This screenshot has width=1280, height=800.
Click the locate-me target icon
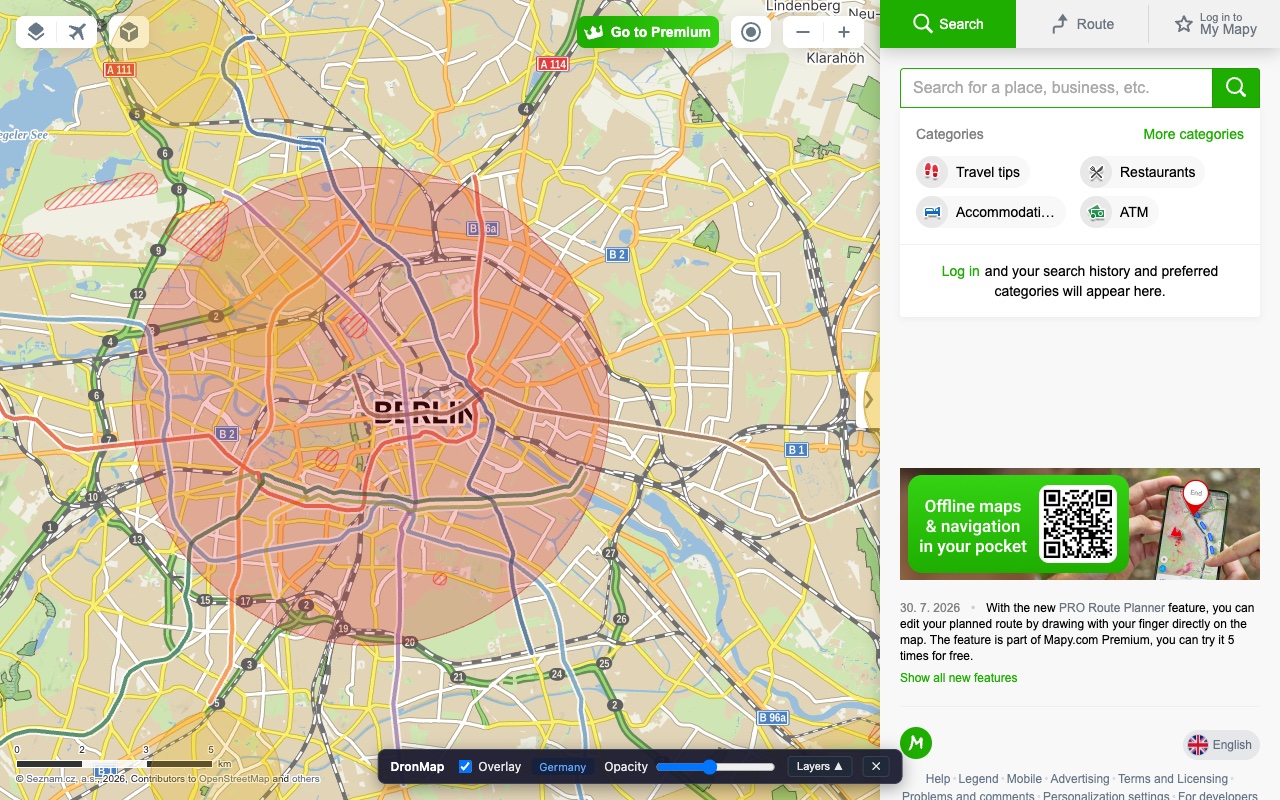(x=751, y=32)
